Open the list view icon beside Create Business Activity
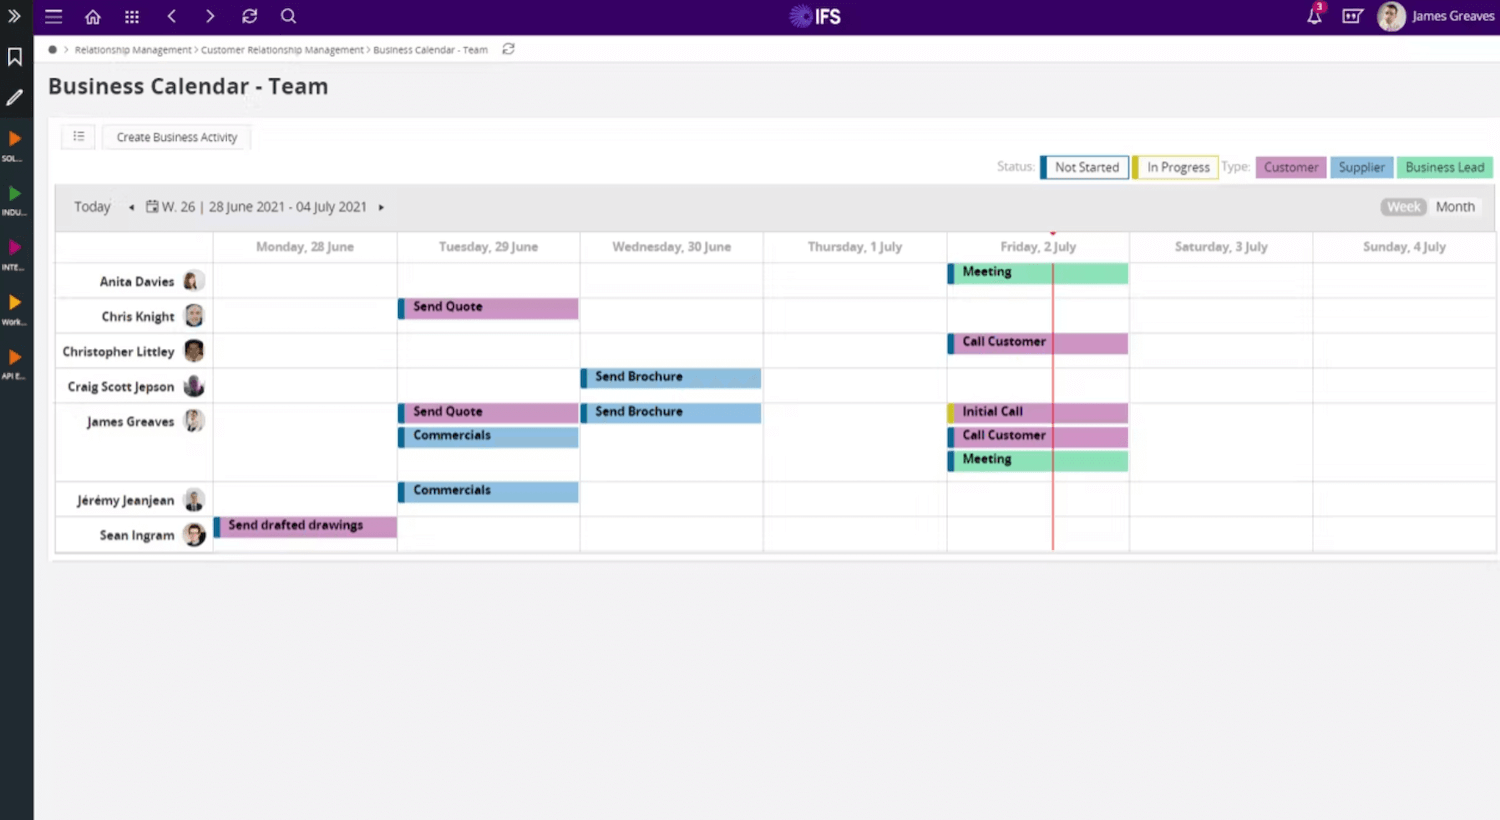Viewport: 1500px width, 820px height. (78, 136)
